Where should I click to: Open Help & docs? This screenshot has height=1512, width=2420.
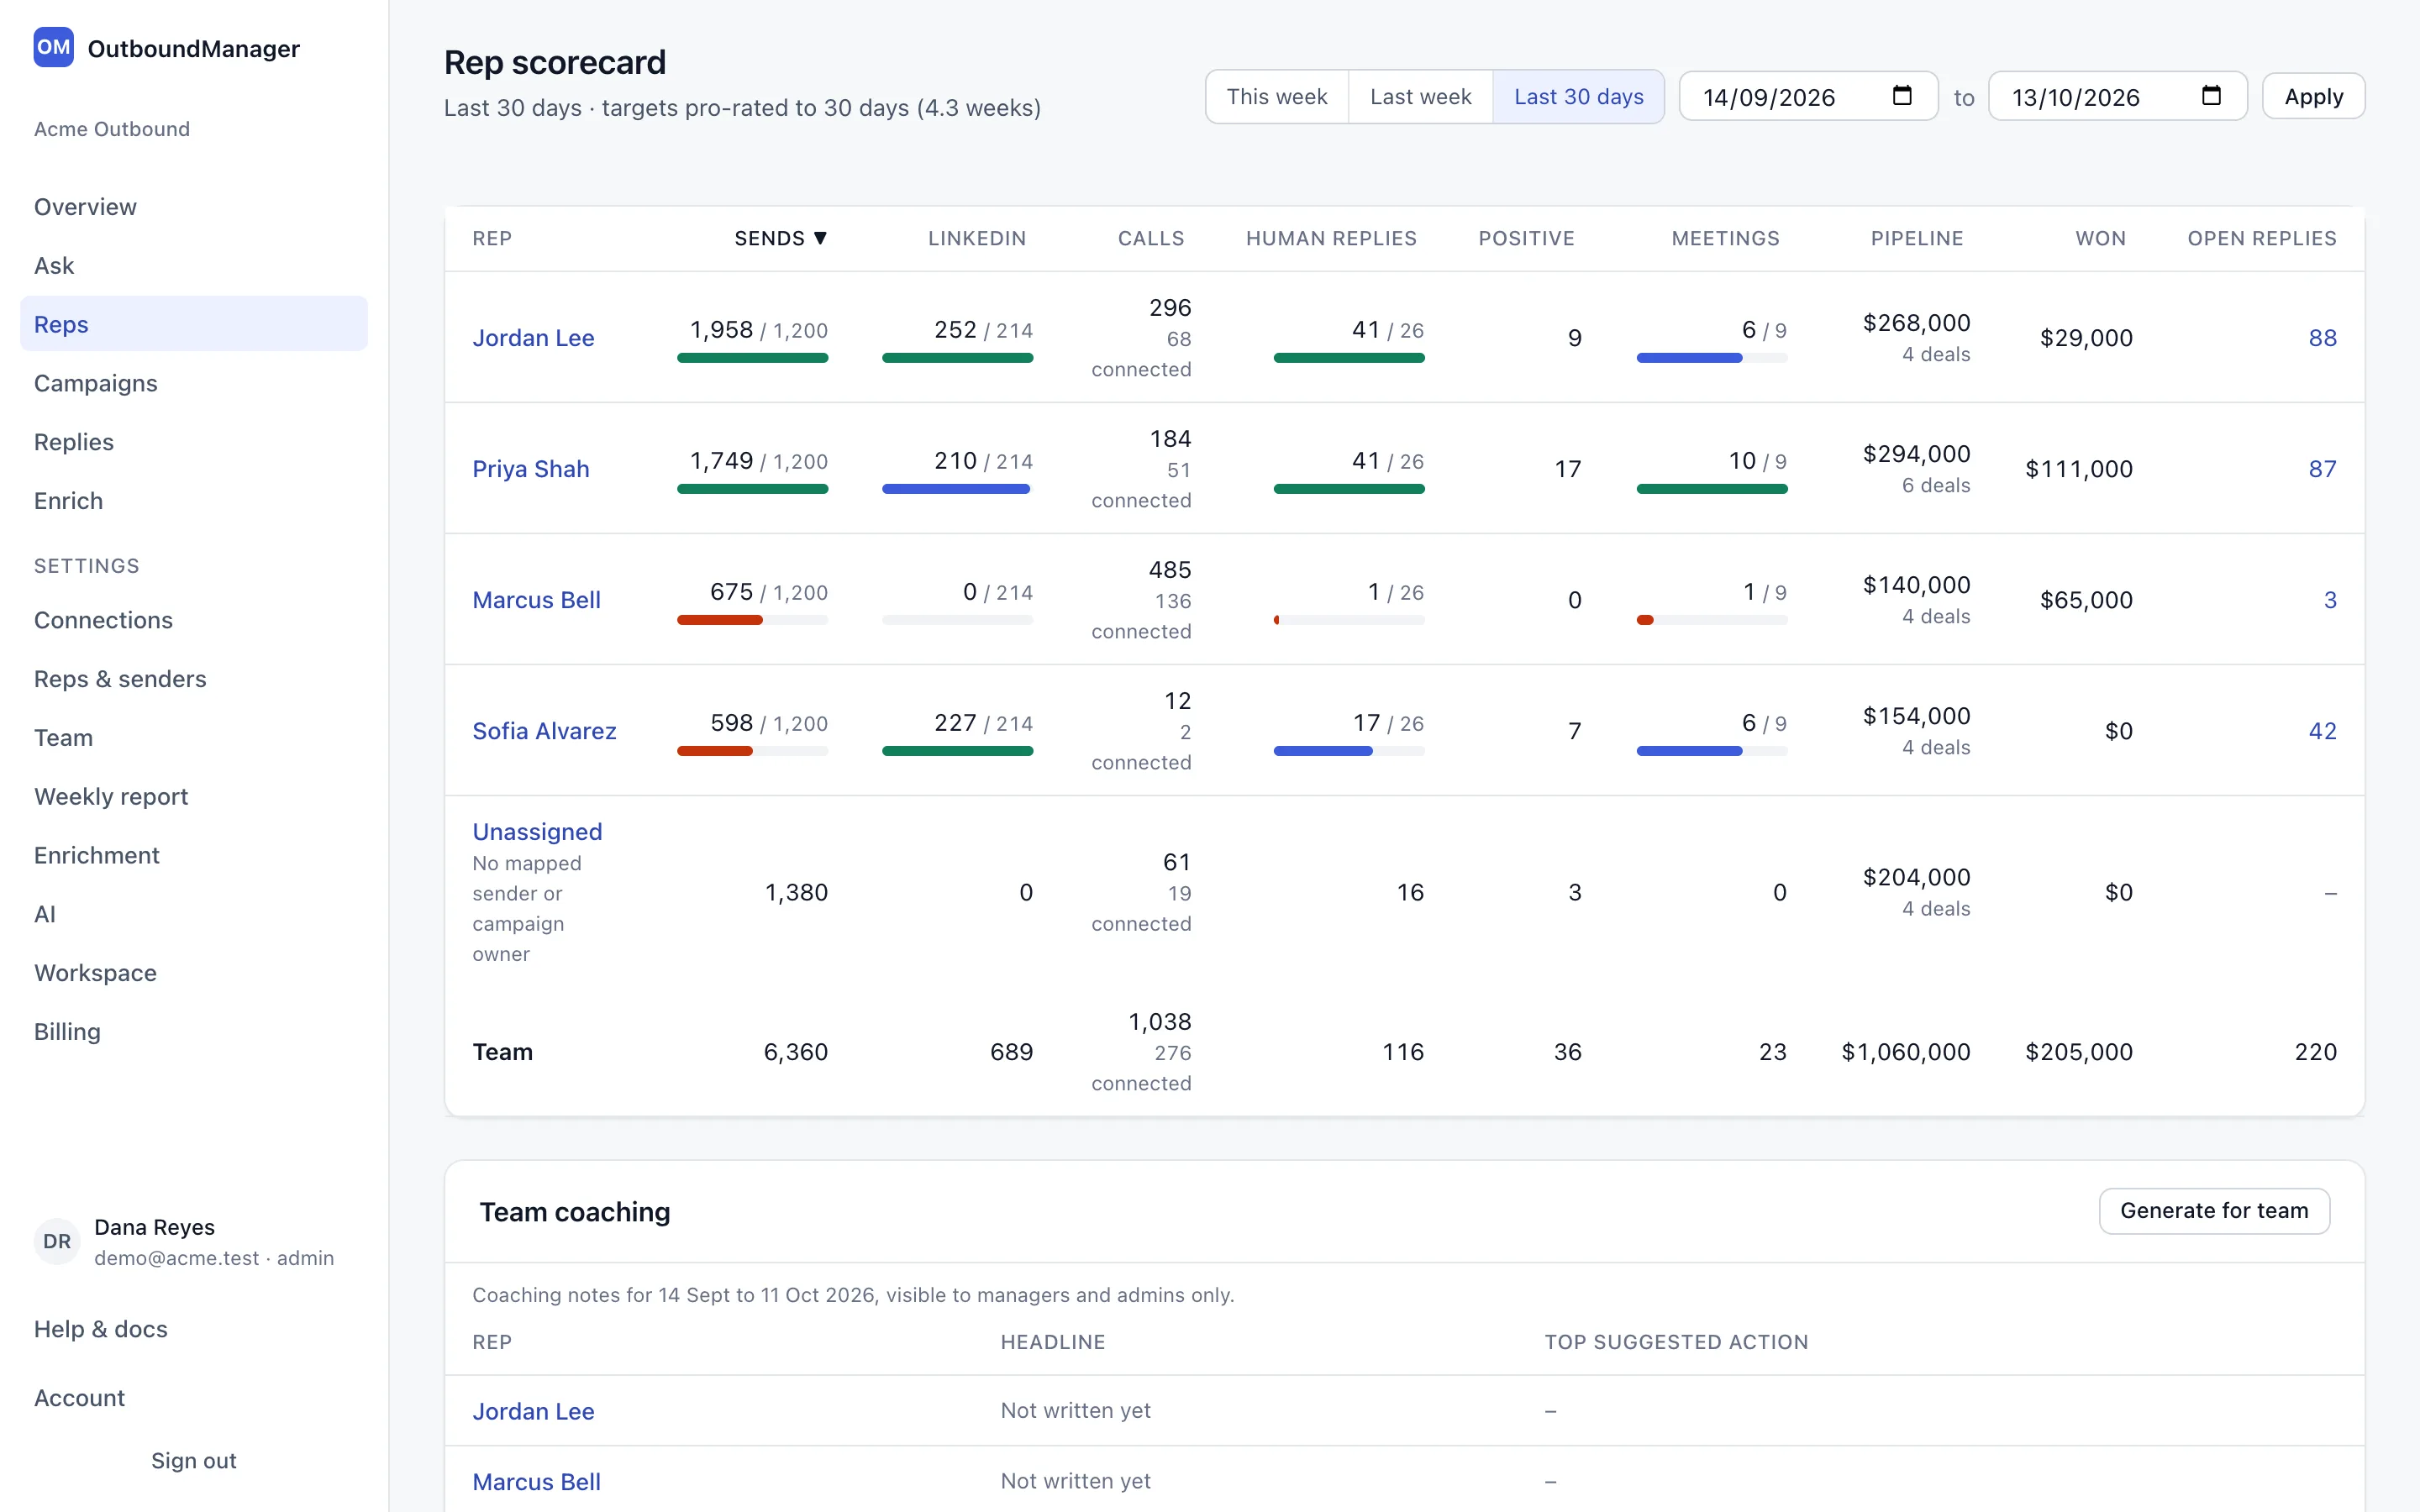101,1329
